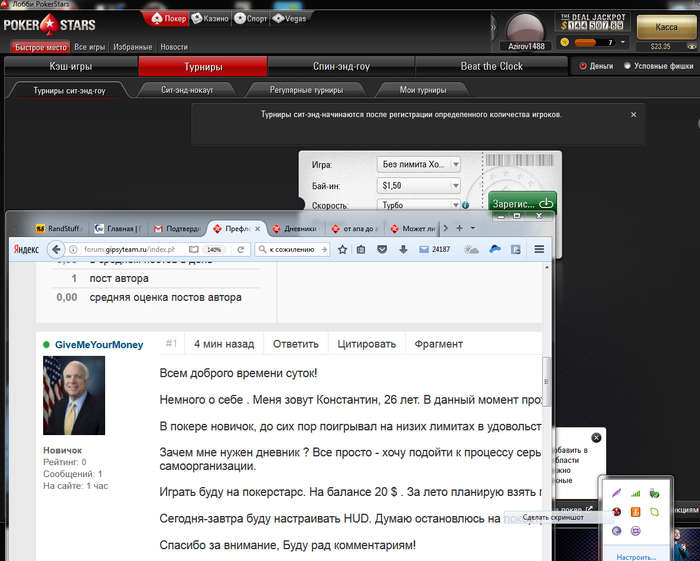Click the Yandex weather cloud icon
The width and height of the screenshot is (700, 561).
pyautogui.click(x=471, y=249)
